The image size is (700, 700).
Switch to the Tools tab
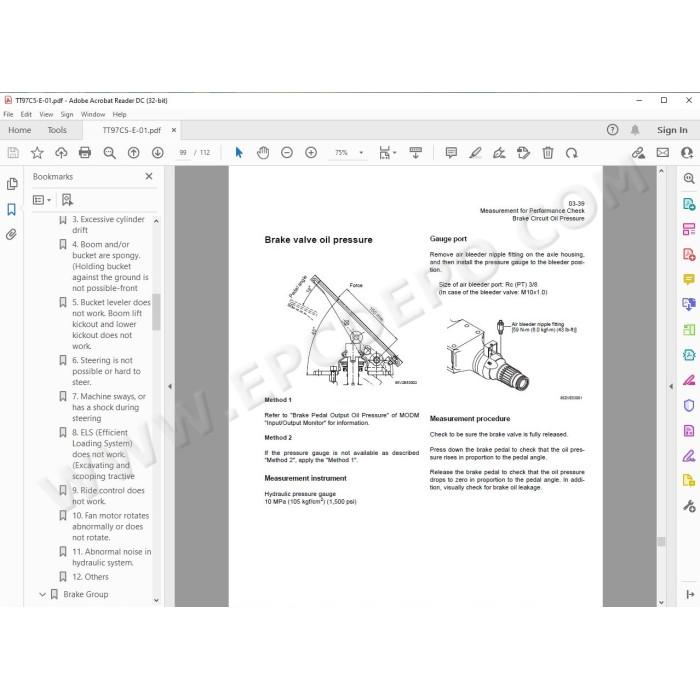click(57, 130)
